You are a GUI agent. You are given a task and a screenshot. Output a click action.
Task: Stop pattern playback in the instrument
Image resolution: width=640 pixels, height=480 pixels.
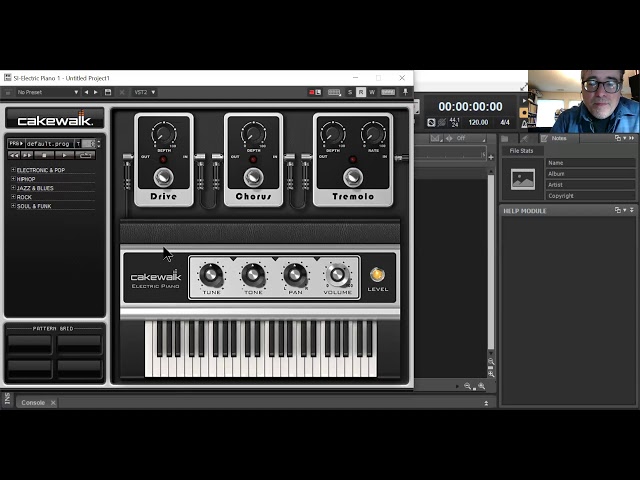coord(44,155)
